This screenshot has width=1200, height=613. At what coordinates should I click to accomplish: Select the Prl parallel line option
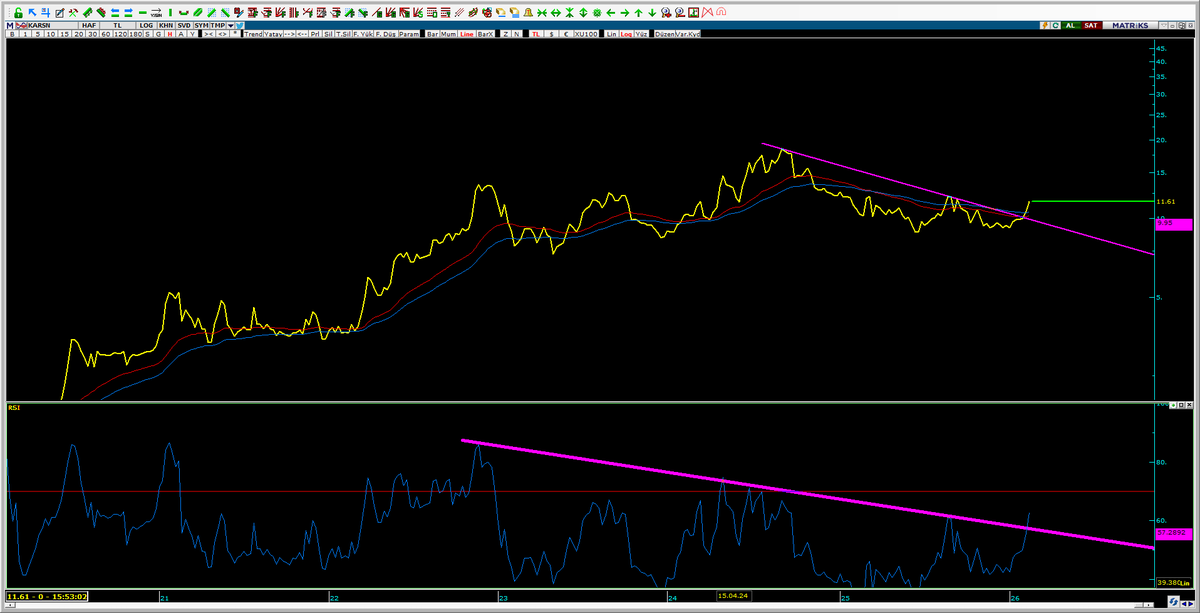(x=314, y=34)
